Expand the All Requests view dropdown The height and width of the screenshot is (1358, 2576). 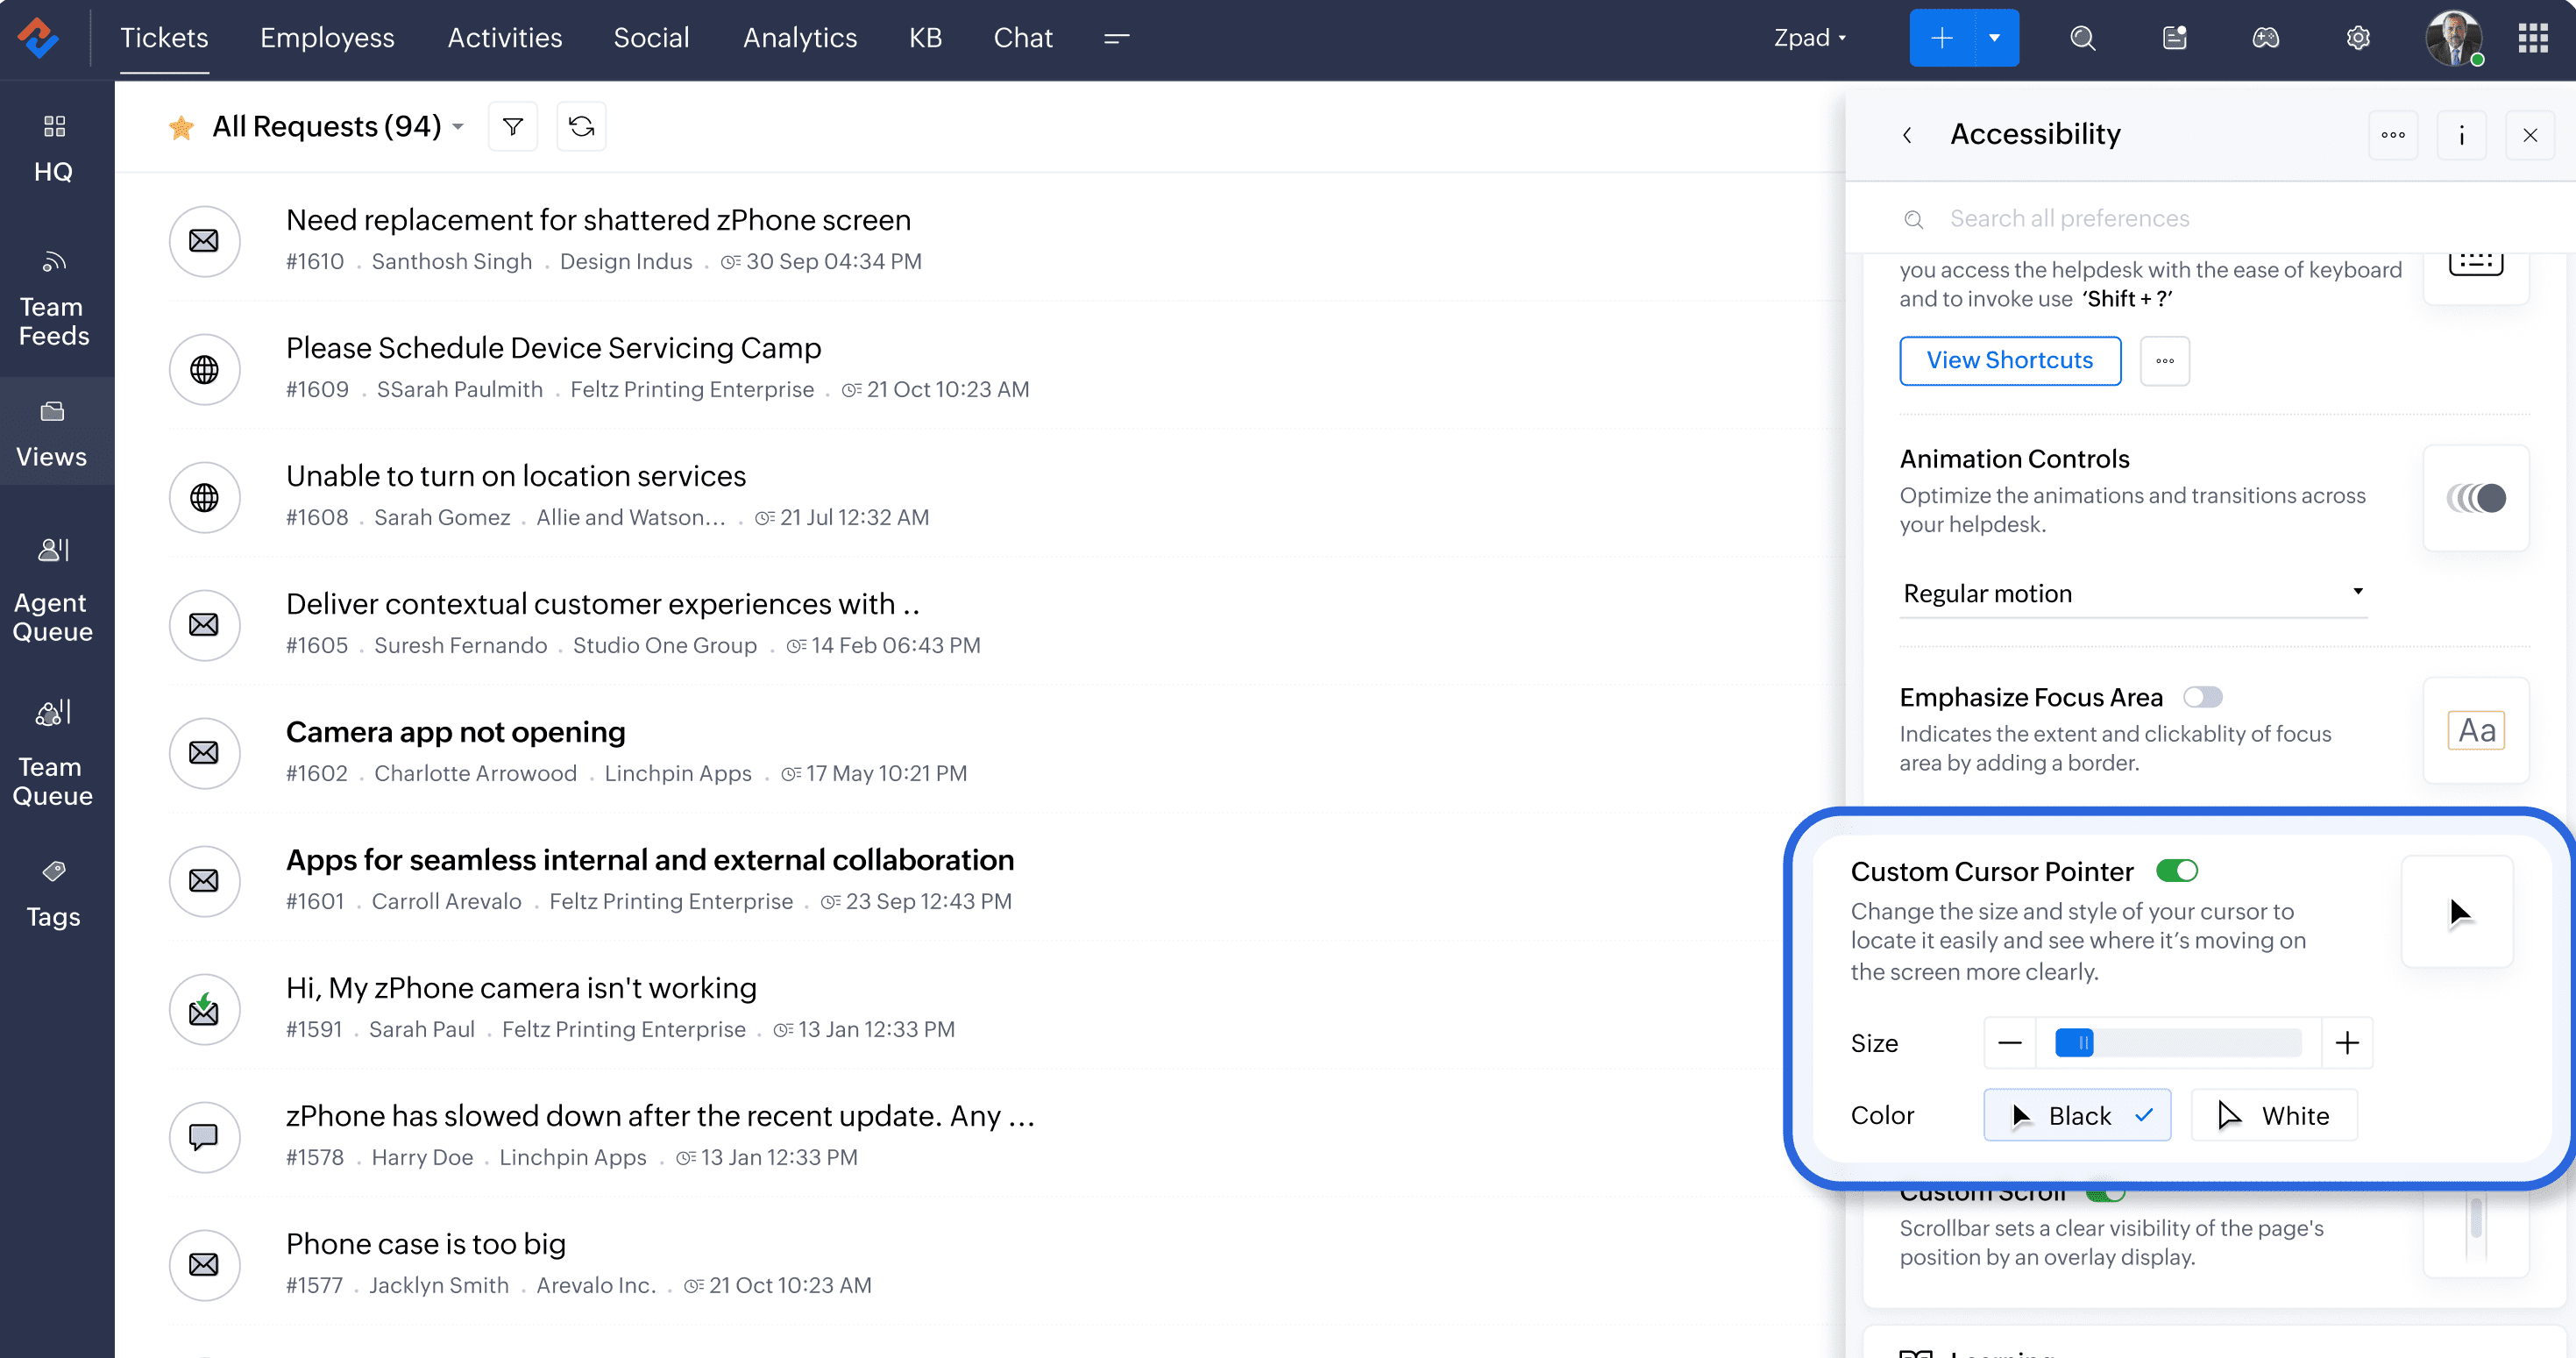[x=458, y=127]
